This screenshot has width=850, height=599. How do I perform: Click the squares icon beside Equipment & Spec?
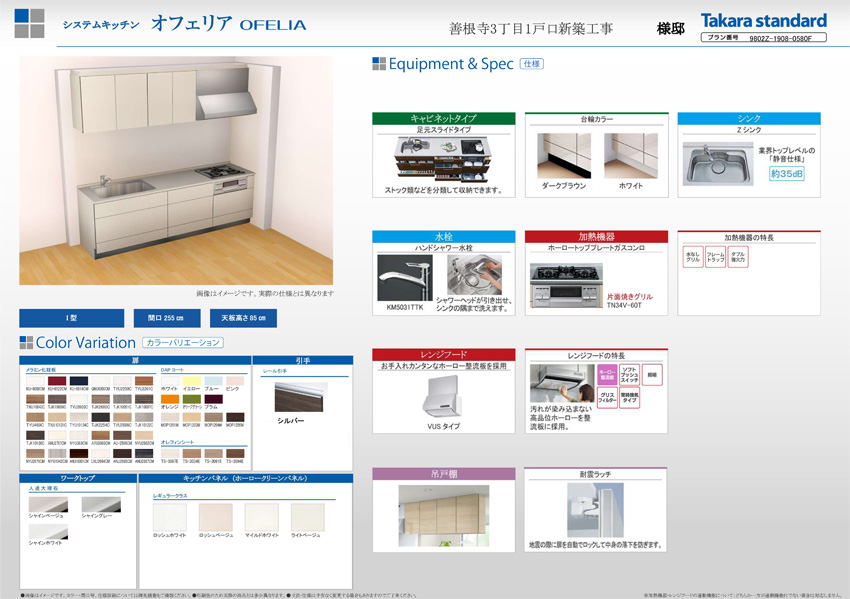[x=379, y=64]
